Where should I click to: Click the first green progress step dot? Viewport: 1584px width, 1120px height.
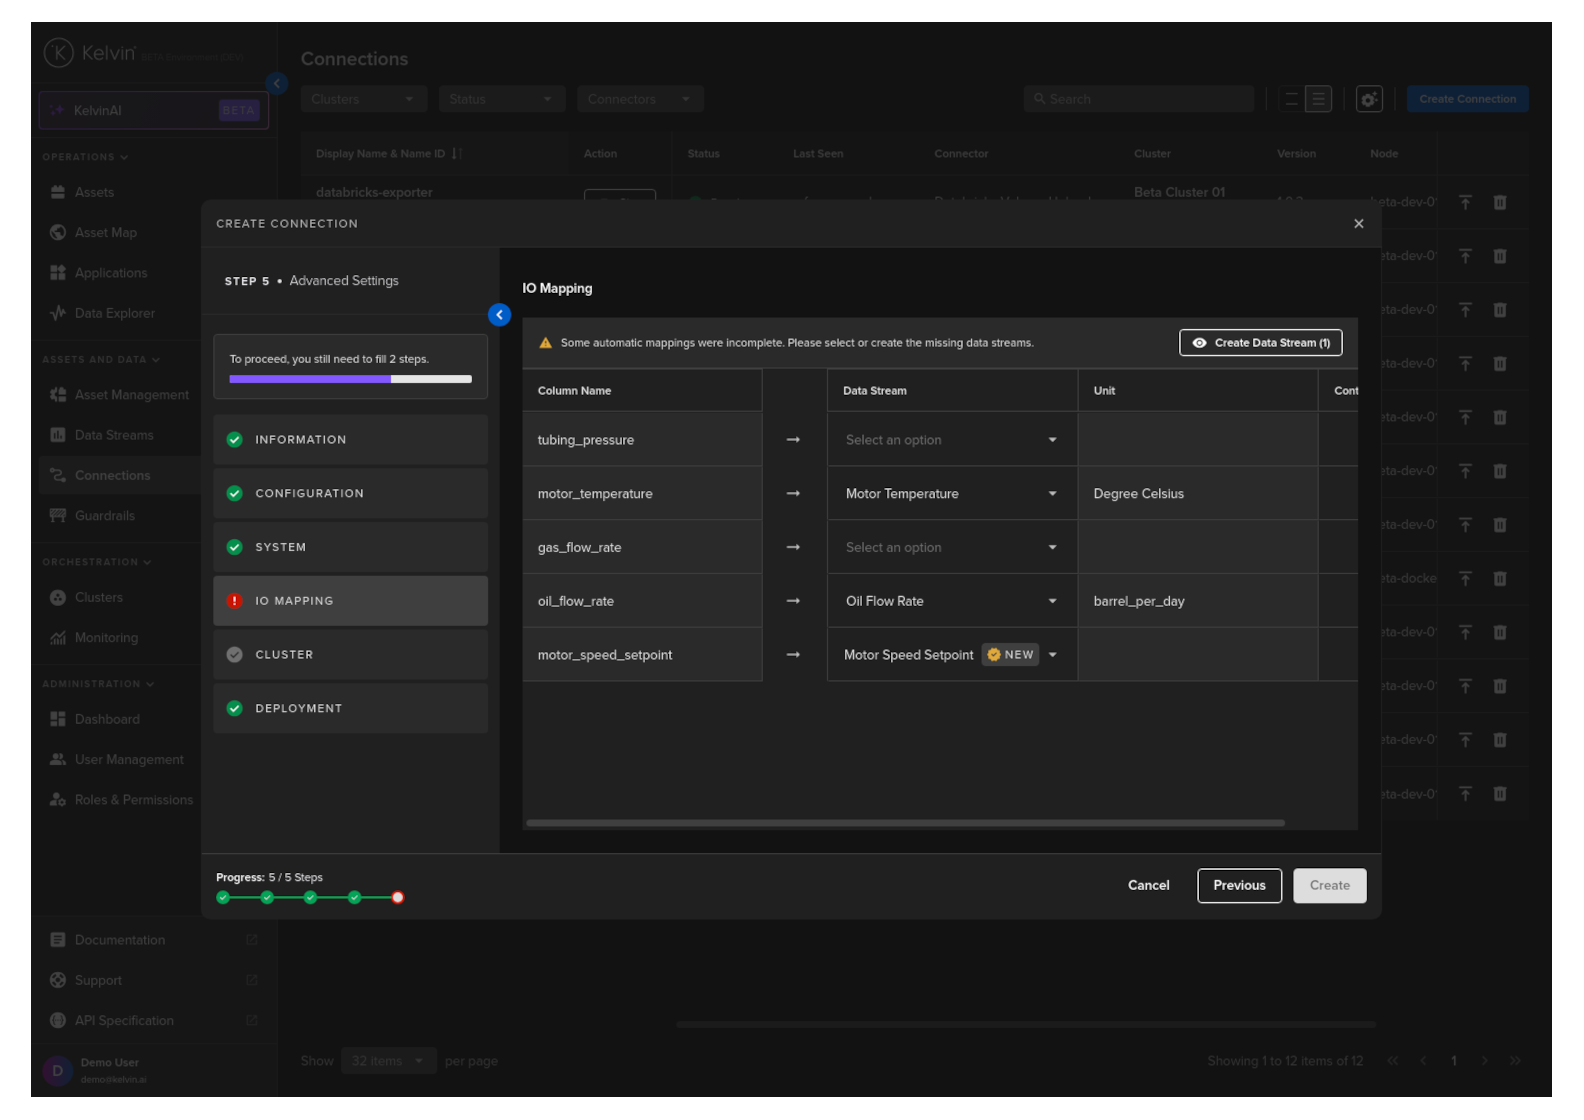(x=223, y=898)
